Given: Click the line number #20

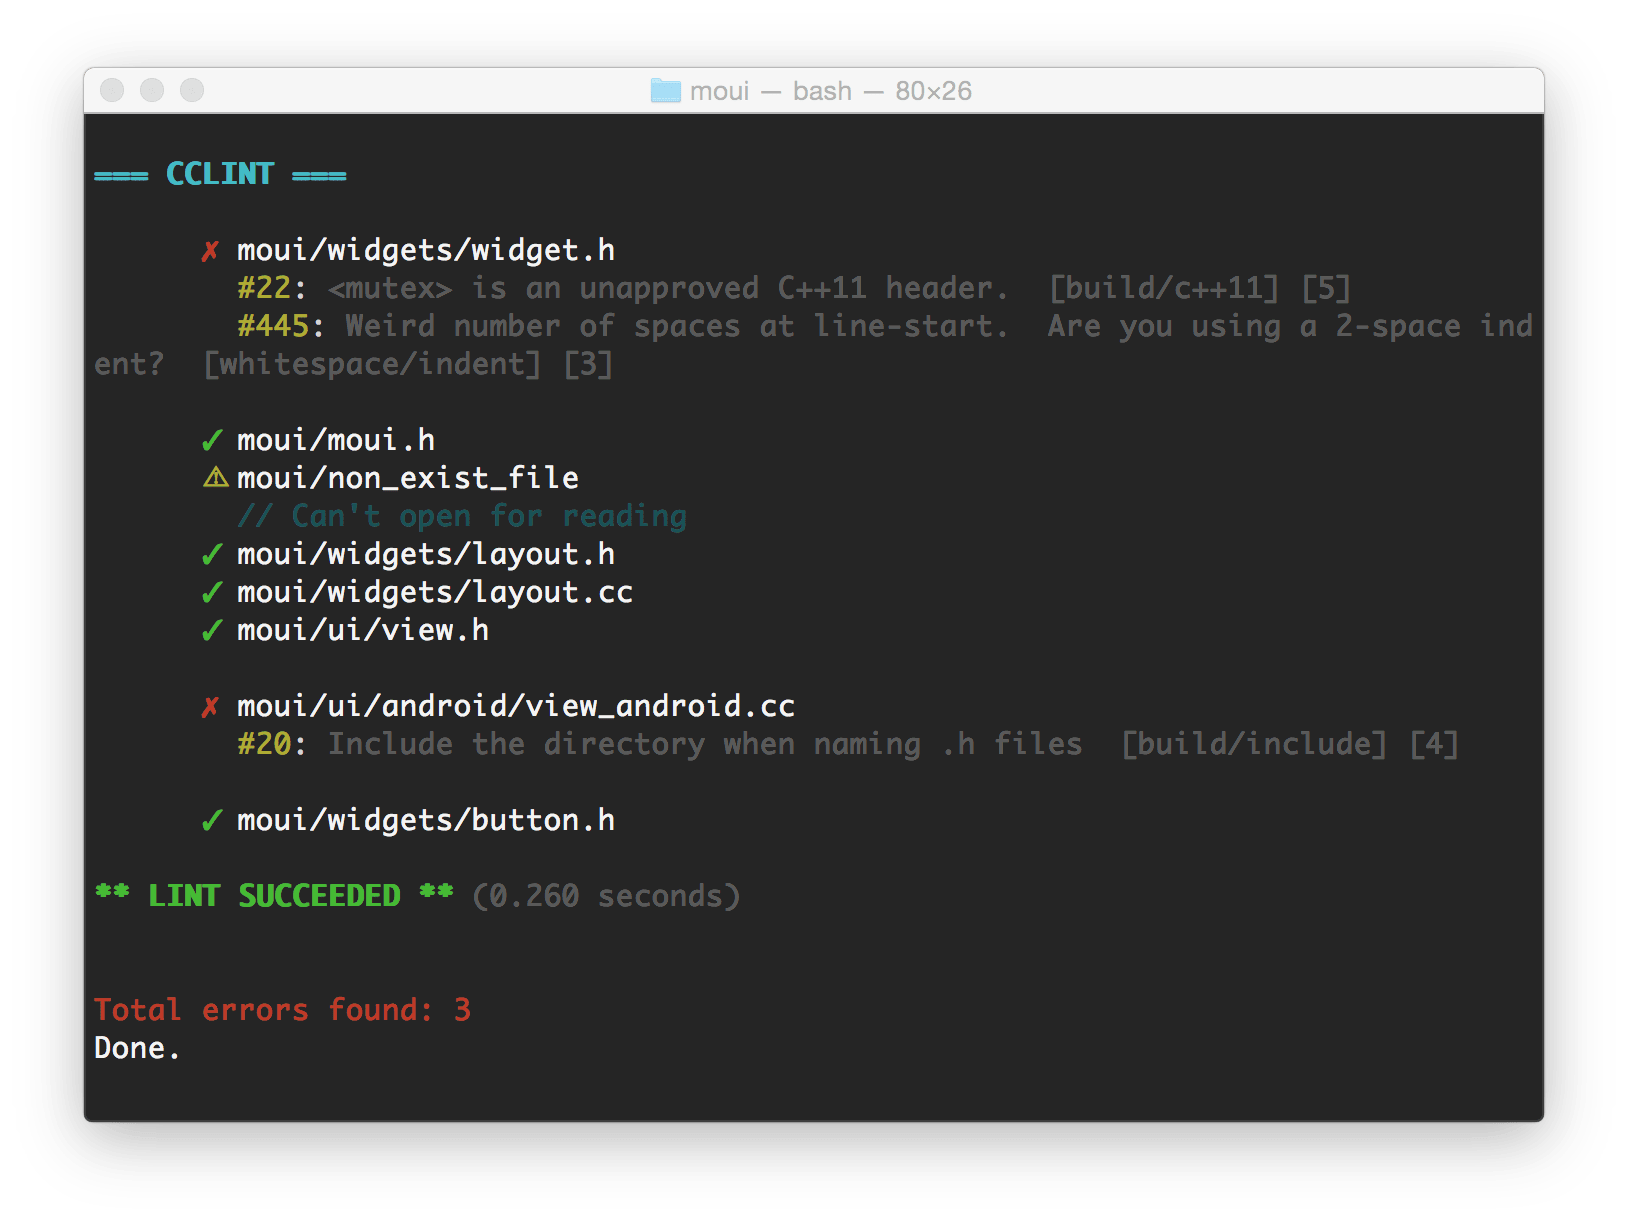Looking at the screenshot, I should (x=264, y=744).
